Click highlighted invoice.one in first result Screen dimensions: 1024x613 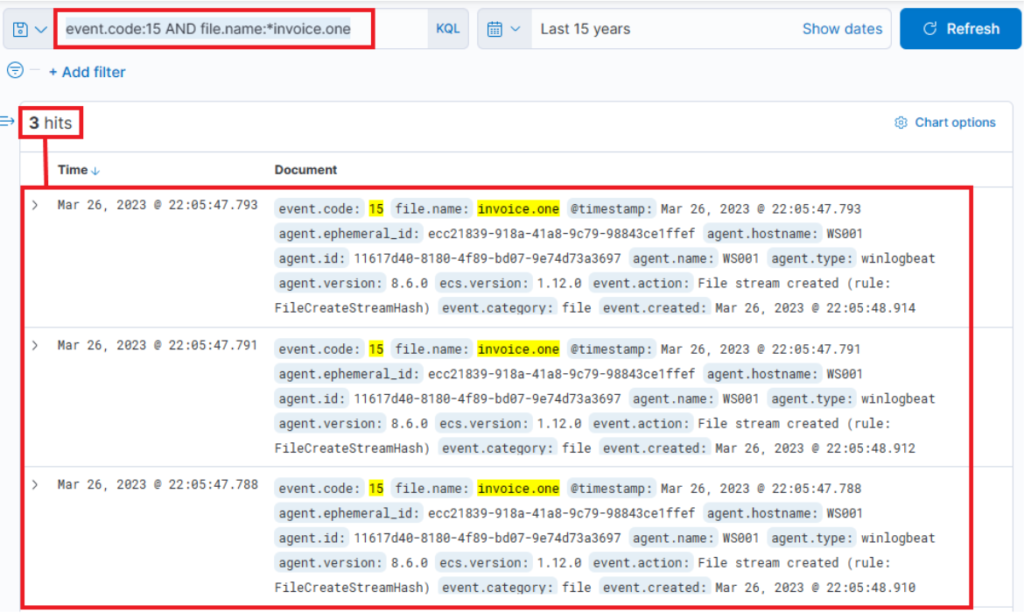[x=518, y=209]
